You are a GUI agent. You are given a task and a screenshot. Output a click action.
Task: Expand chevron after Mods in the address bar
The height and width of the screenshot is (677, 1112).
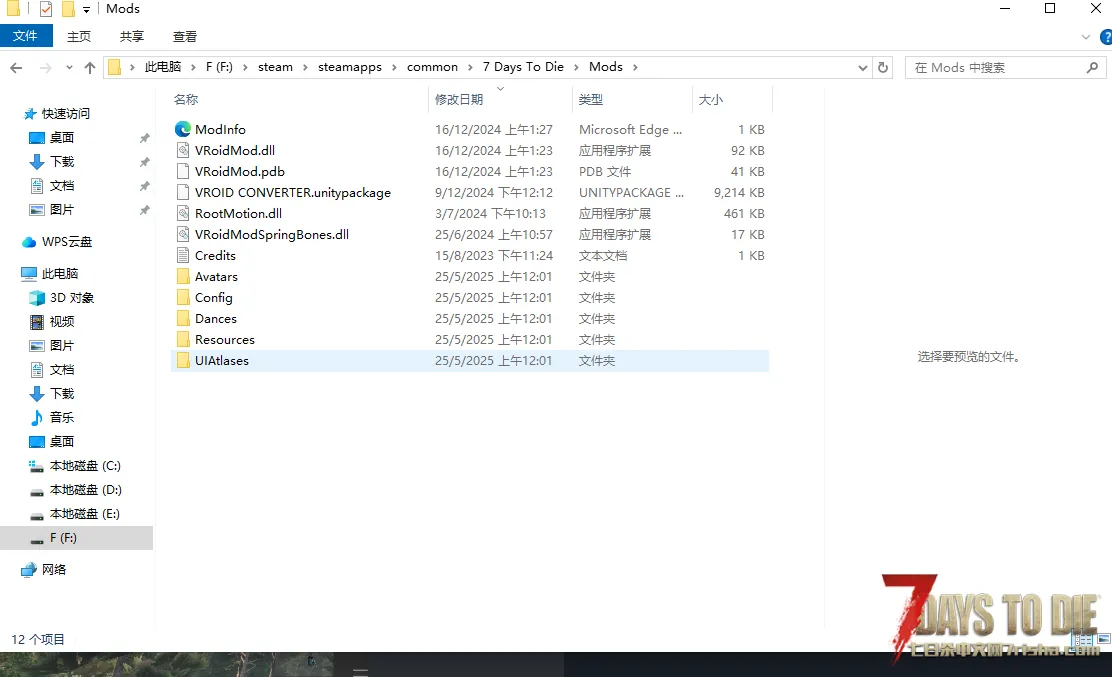(635, 67)
